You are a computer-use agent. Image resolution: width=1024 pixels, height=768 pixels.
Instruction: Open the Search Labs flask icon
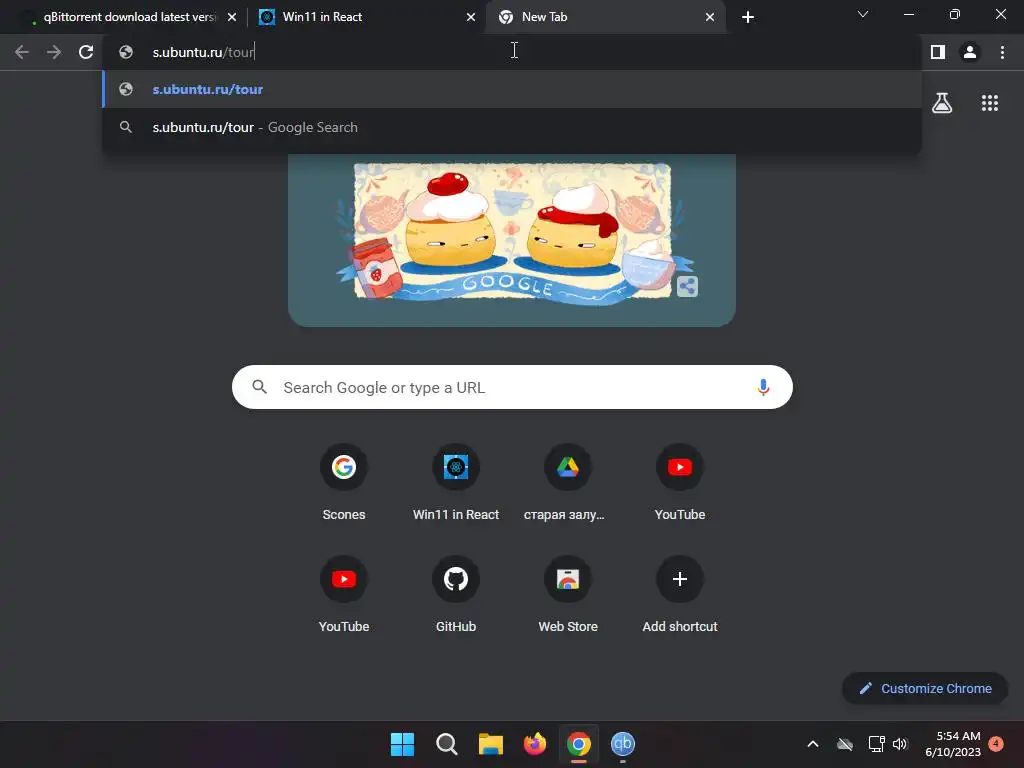(942, 103)
